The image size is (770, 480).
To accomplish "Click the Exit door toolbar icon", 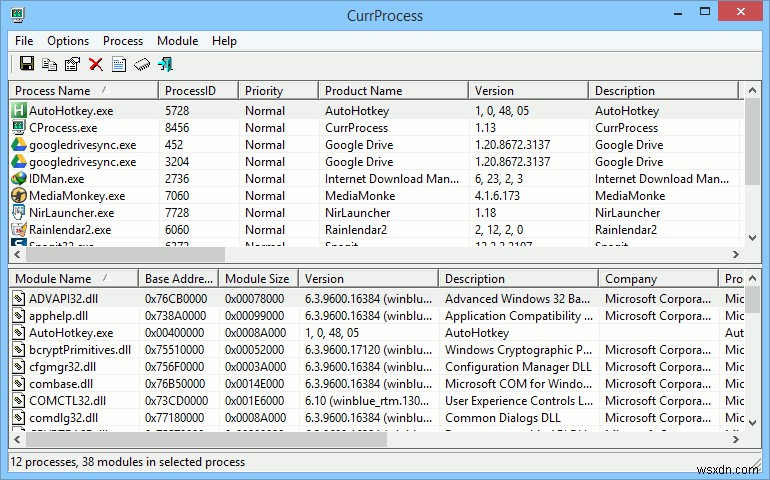I will pyautogui.click(x=165, y=64).
